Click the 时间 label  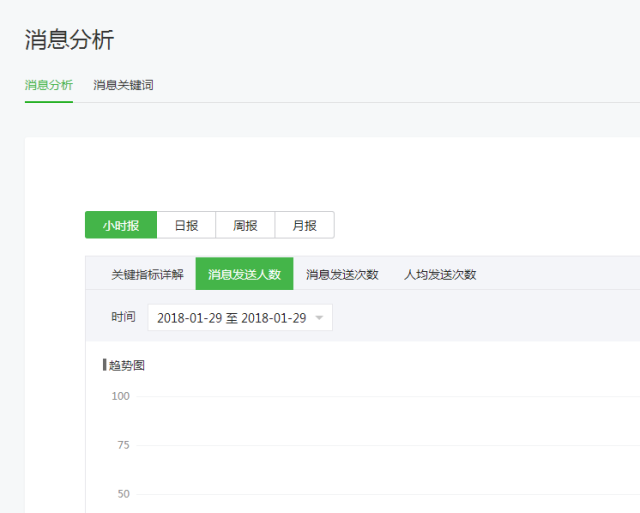123,317
